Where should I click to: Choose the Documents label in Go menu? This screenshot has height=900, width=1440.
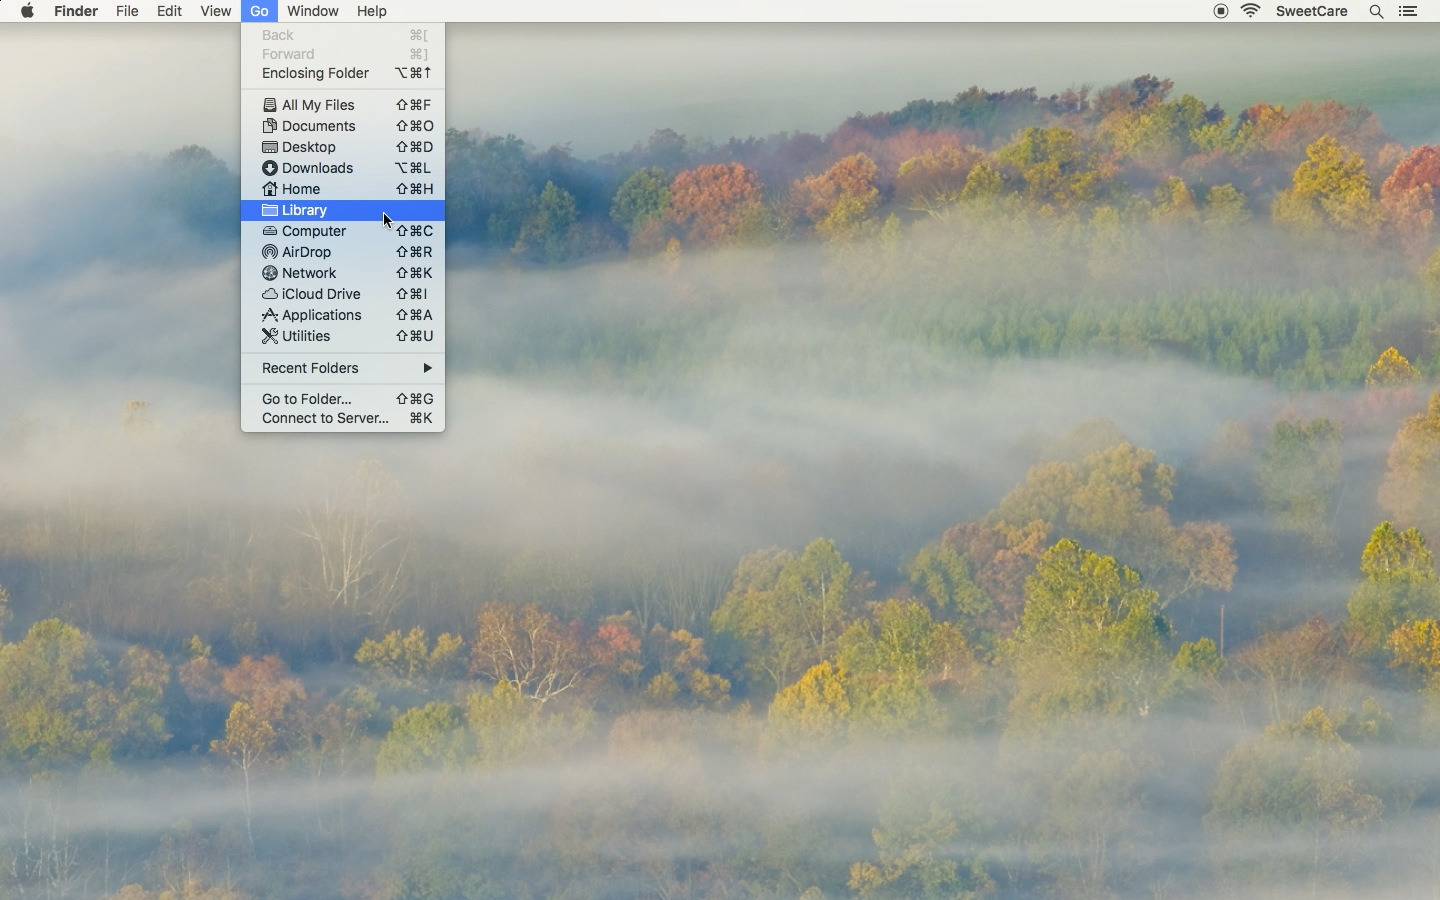[319, 126]
